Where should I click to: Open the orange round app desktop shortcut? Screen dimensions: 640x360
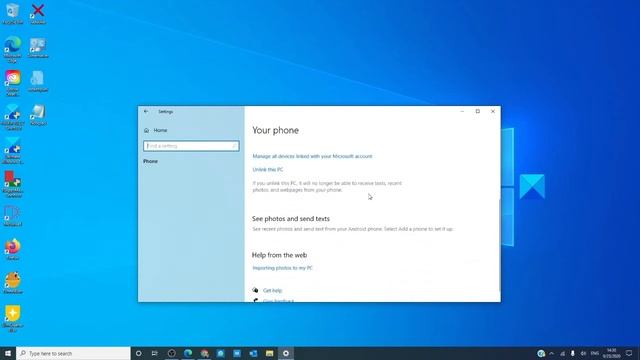click(x=12, y=283)
